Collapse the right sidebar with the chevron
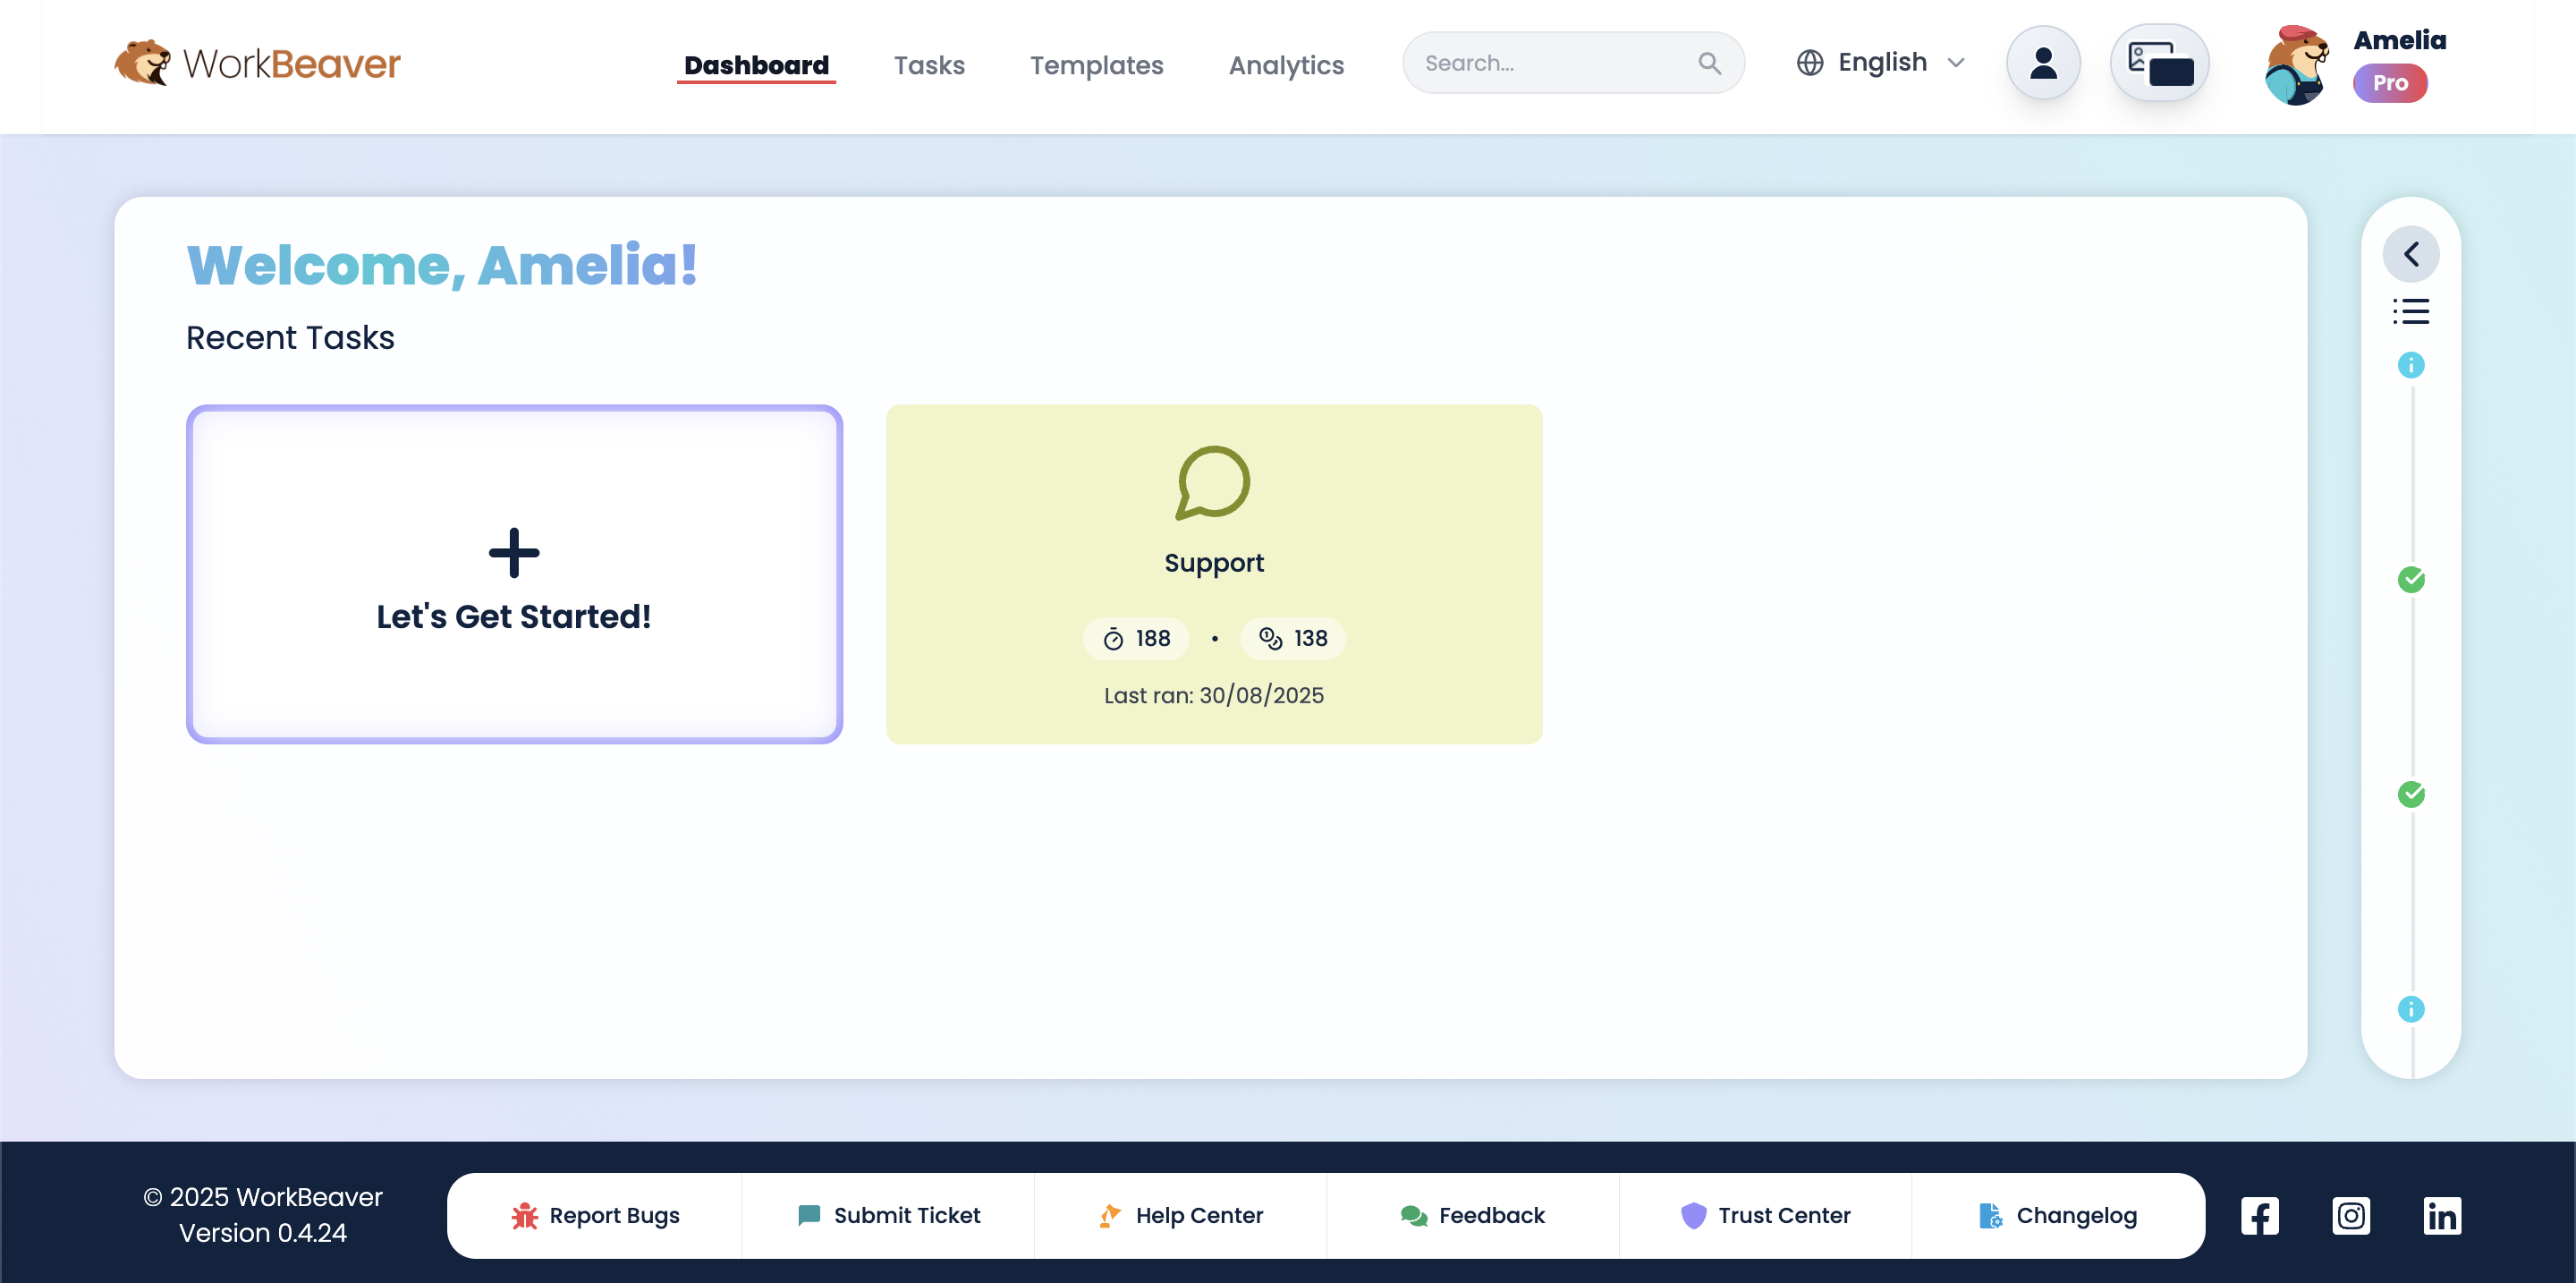The image size is (2576, 1283). pos(2412,253)
